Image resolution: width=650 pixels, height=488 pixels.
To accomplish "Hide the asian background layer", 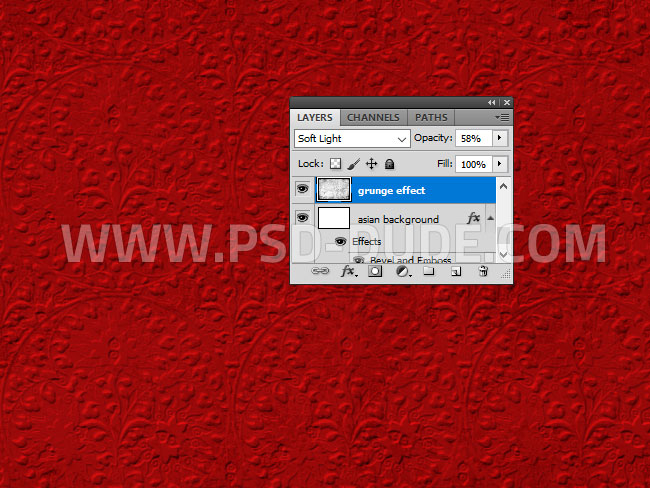I will [x=303, y=218].
